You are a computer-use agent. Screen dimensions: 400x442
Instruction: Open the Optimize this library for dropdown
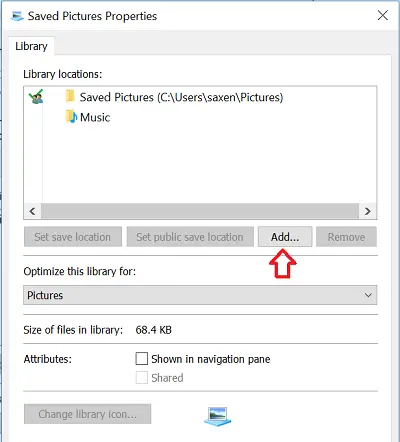(x=200, y=295)
